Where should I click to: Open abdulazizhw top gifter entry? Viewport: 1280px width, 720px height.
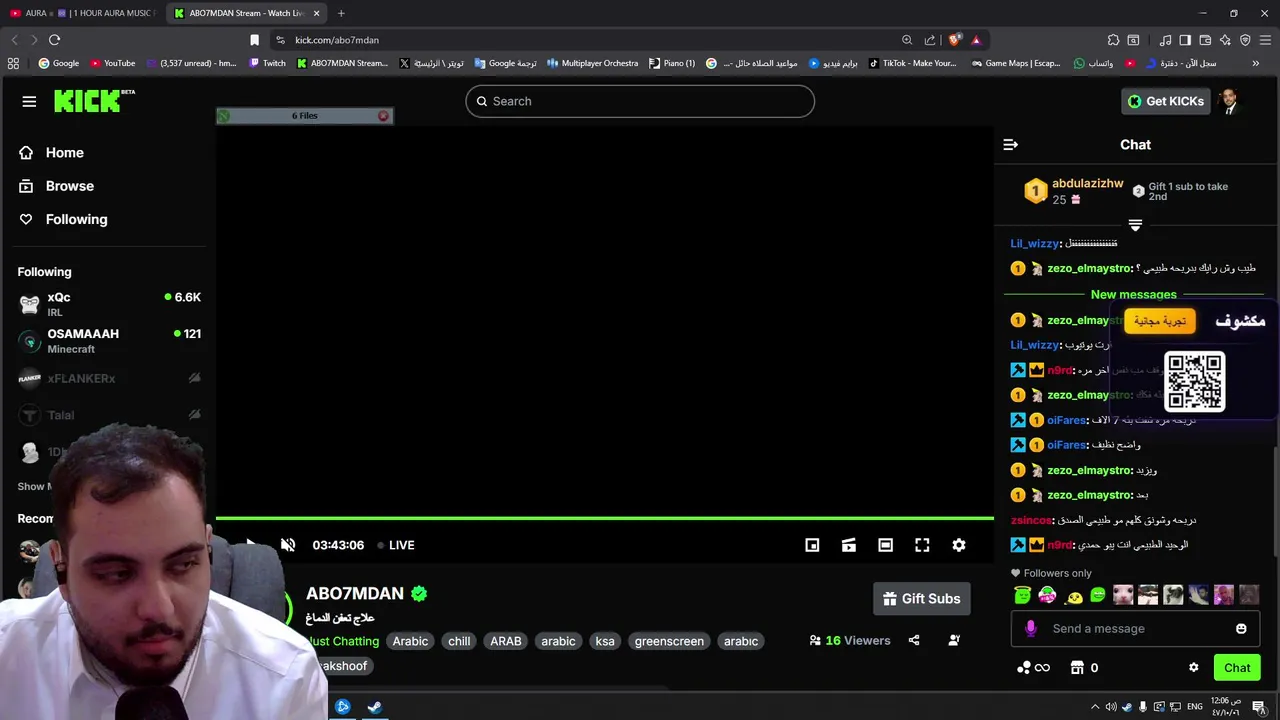pos(1073,191)
